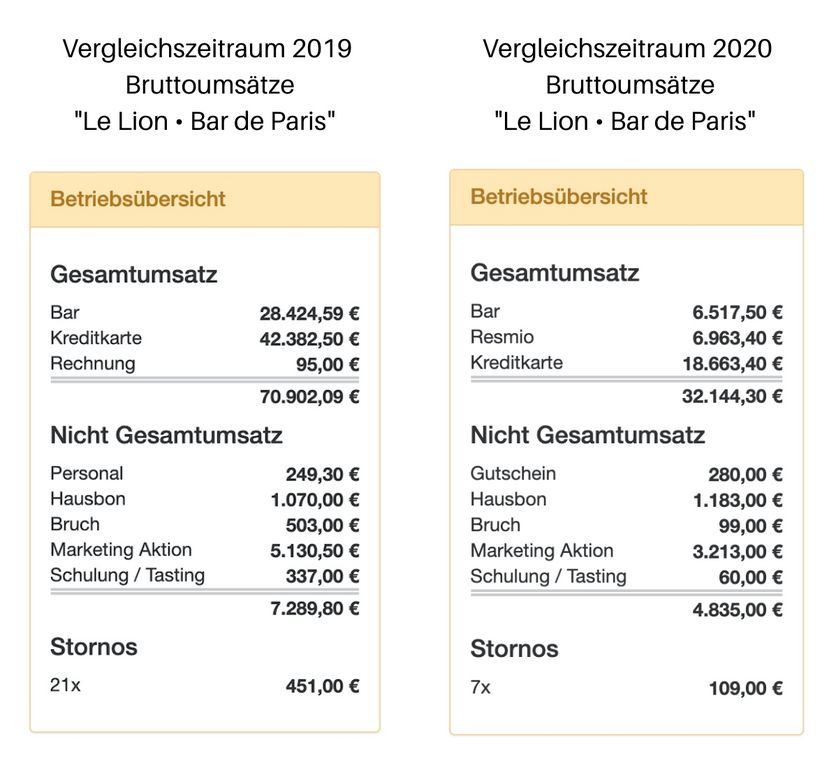The height and width of the screenshot is (768, 836).
Task: Select the Rechnung row label
Action: 92,363
